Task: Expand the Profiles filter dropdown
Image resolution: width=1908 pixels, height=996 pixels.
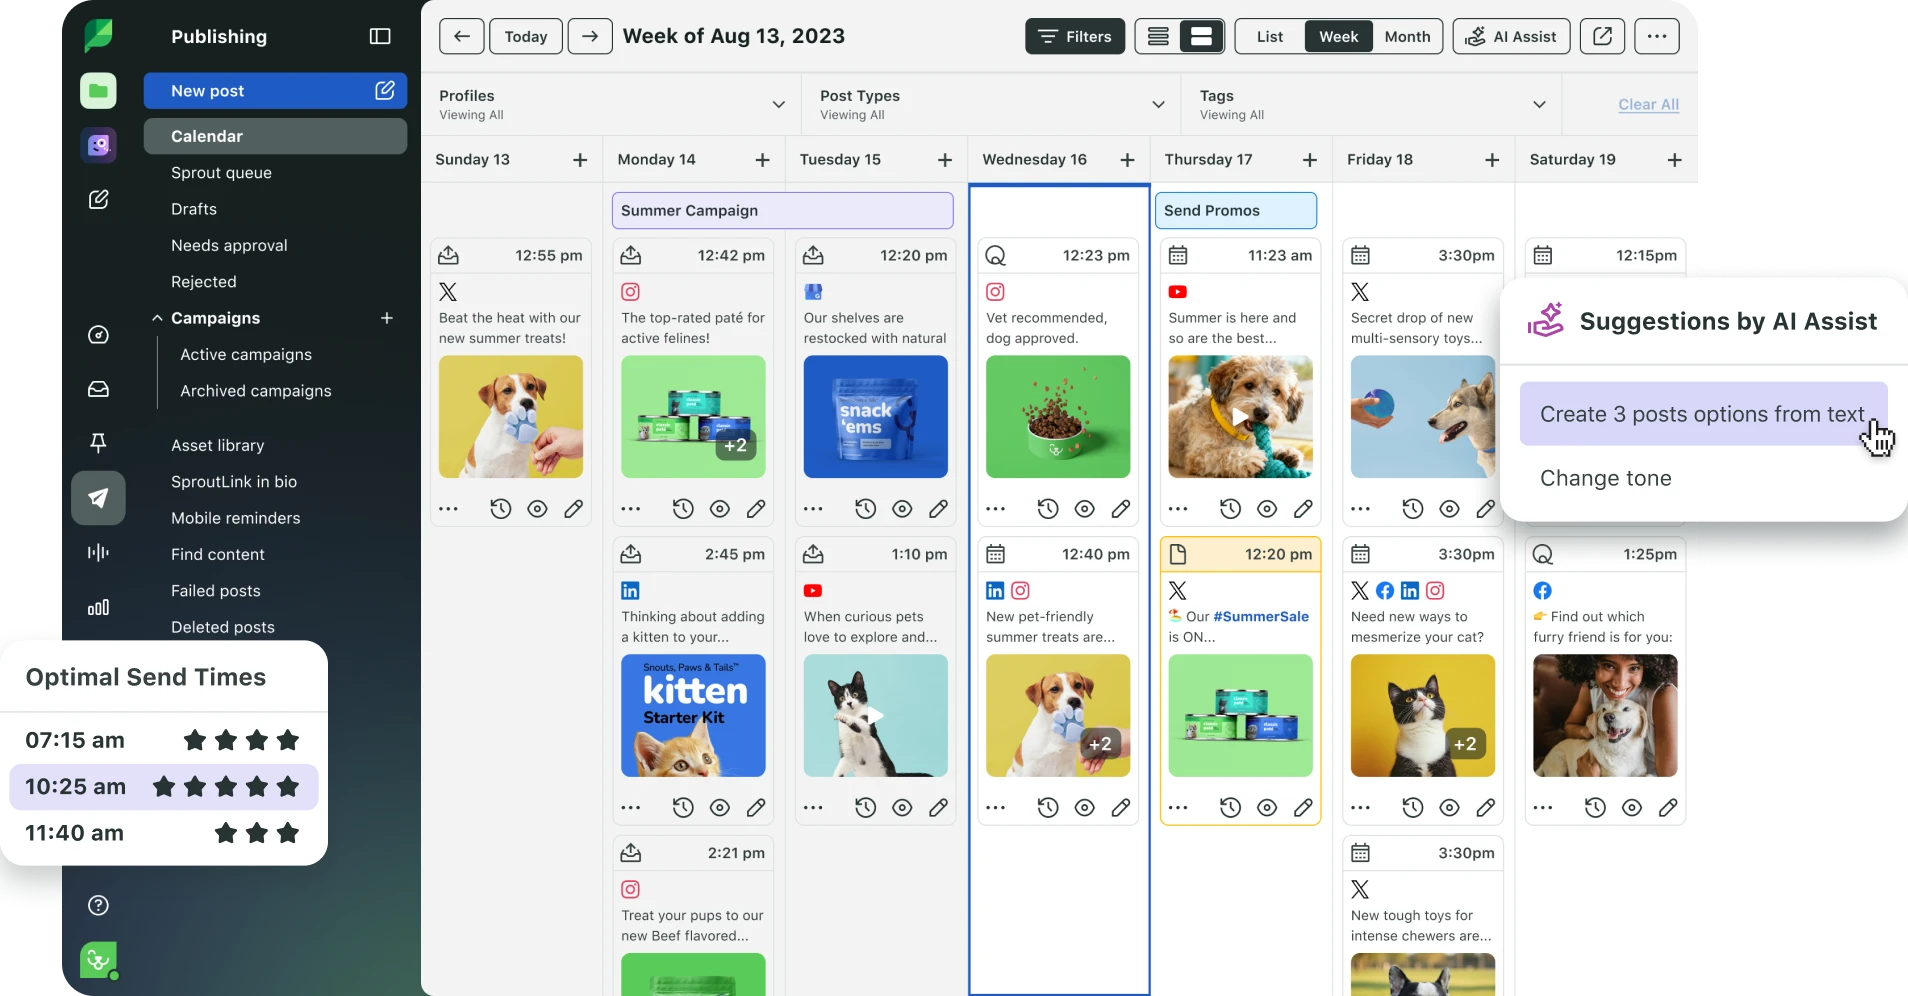Action: pyautogui.click(x=778, y=104)
